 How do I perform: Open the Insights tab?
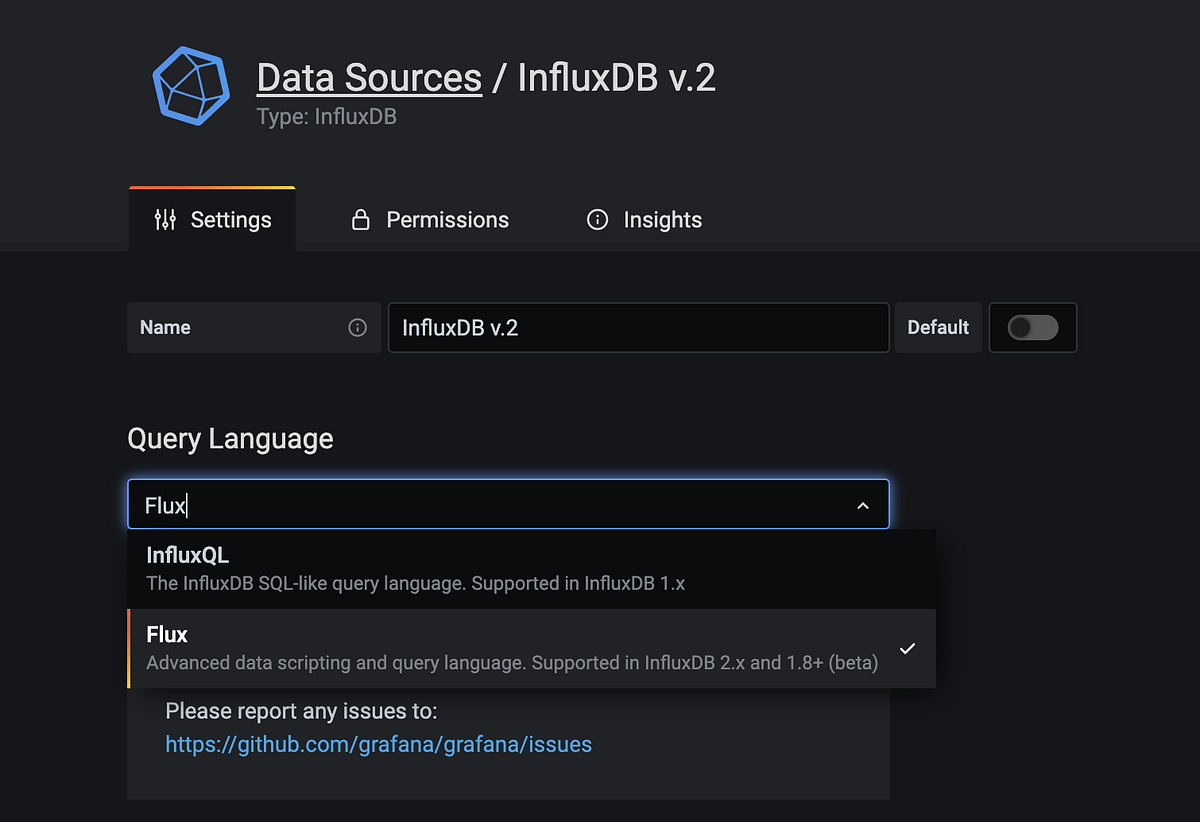[662, 220]
